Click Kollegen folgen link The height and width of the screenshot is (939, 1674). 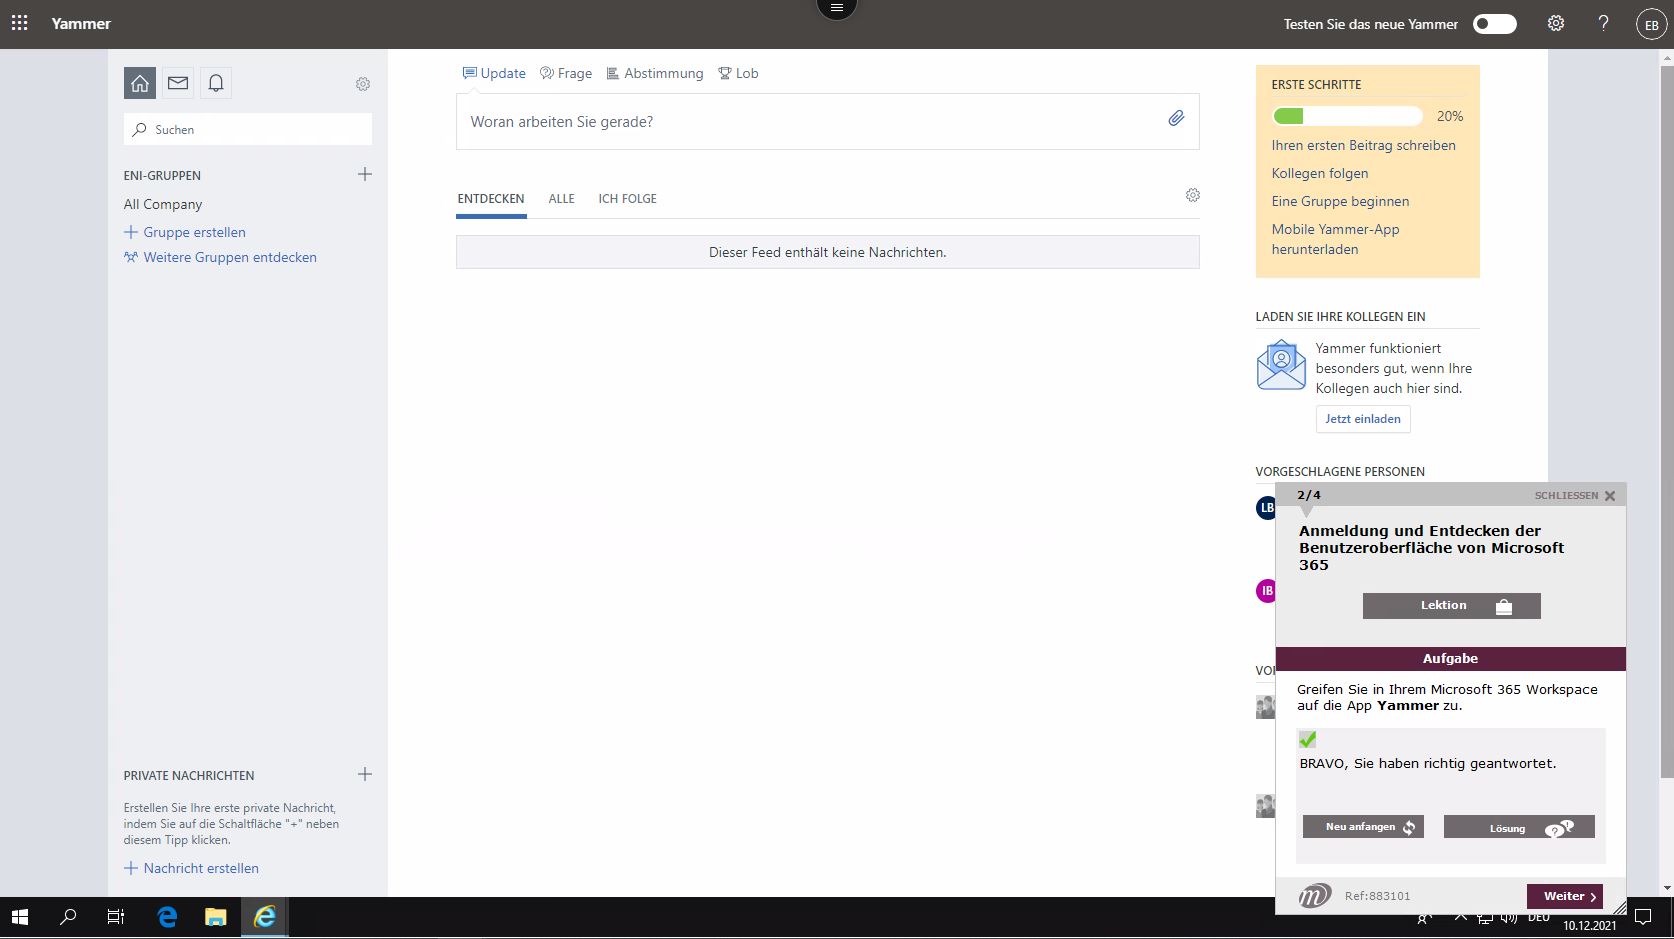click(x=1320, y=173)
